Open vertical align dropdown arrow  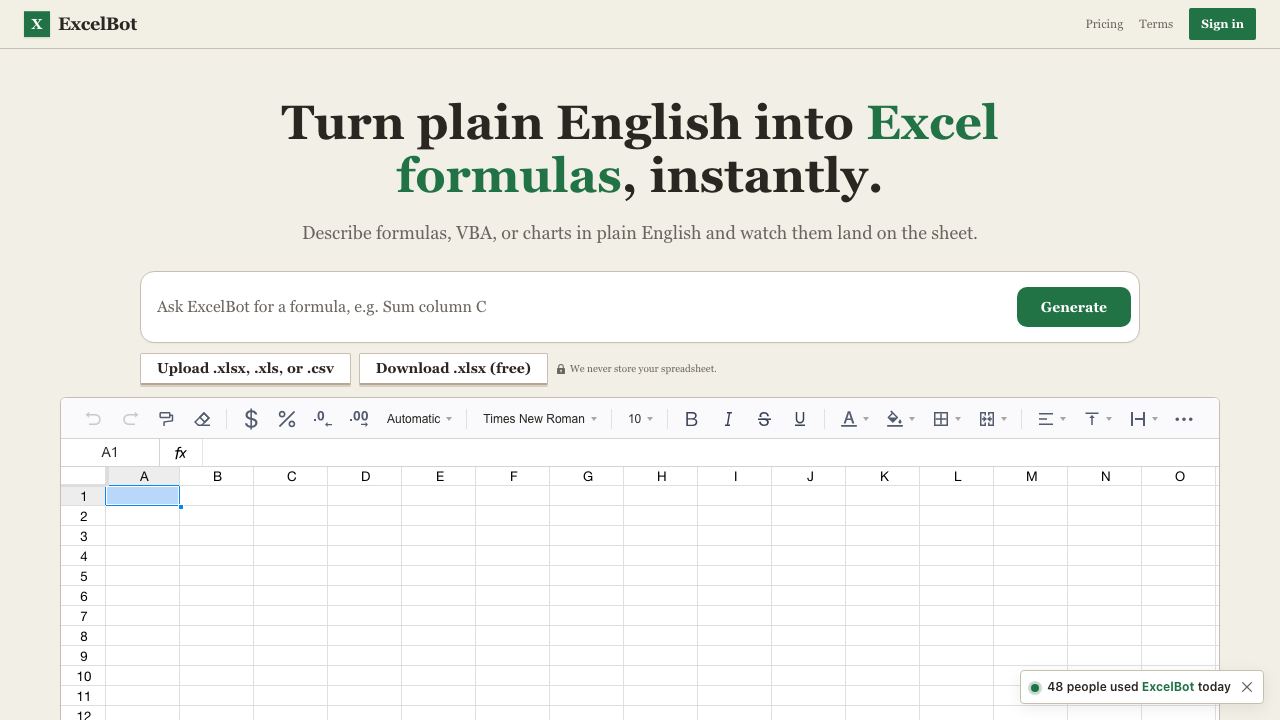tap(1109, 419)
